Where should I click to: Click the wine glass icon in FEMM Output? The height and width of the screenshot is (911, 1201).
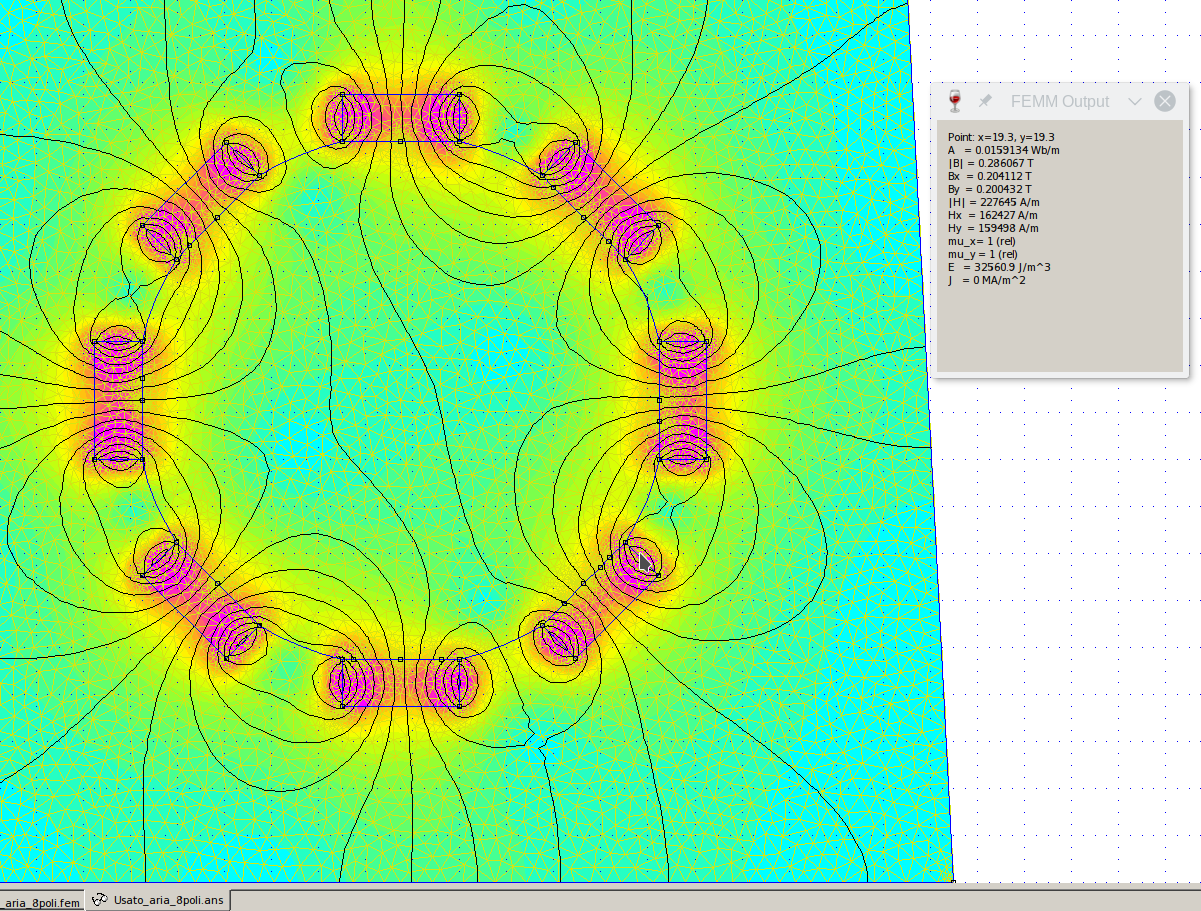coord(954,101)
